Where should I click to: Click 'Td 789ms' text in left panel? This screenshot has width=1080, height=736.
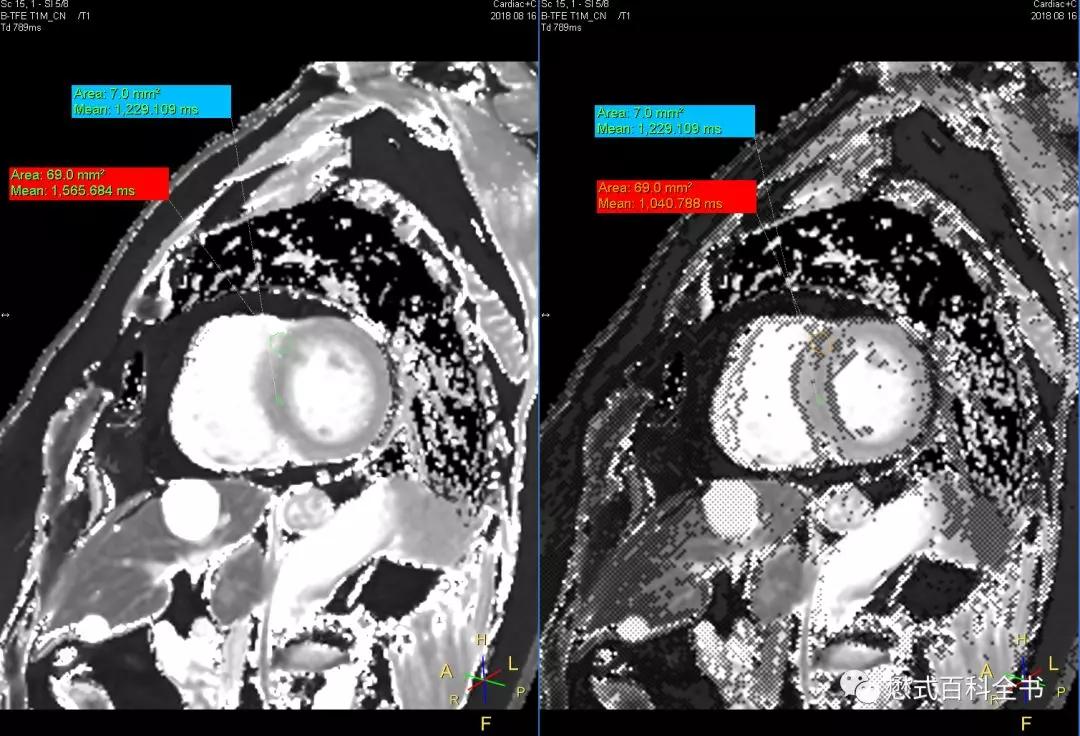[x=21, y=28]
